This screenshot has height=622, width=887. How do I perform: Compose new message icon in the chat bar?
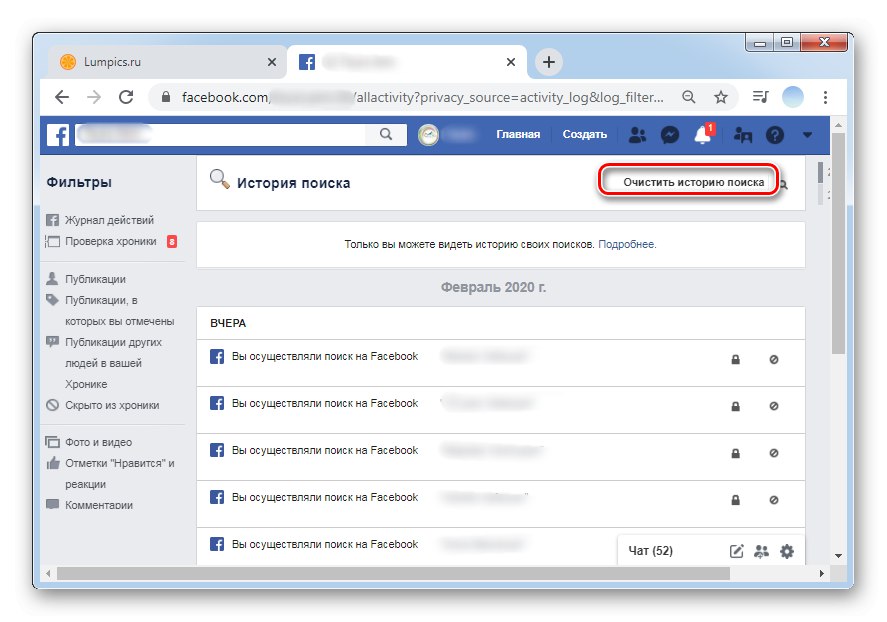click(737, 551)
